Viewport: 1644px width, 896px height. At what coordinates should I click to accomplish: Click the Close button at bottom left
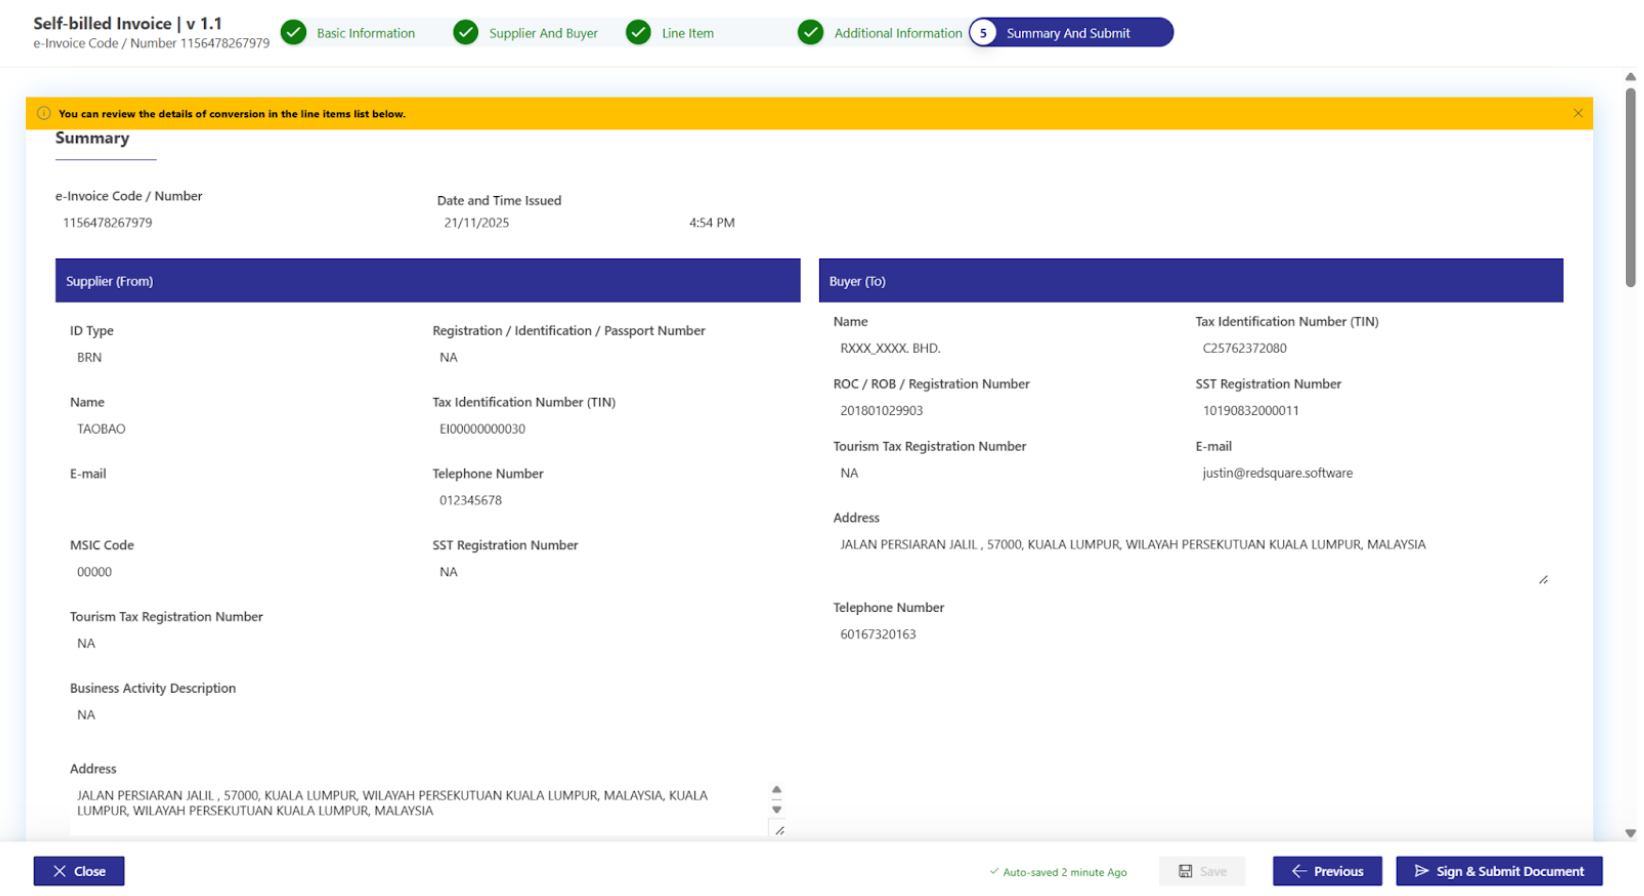[x=79, y=871]
